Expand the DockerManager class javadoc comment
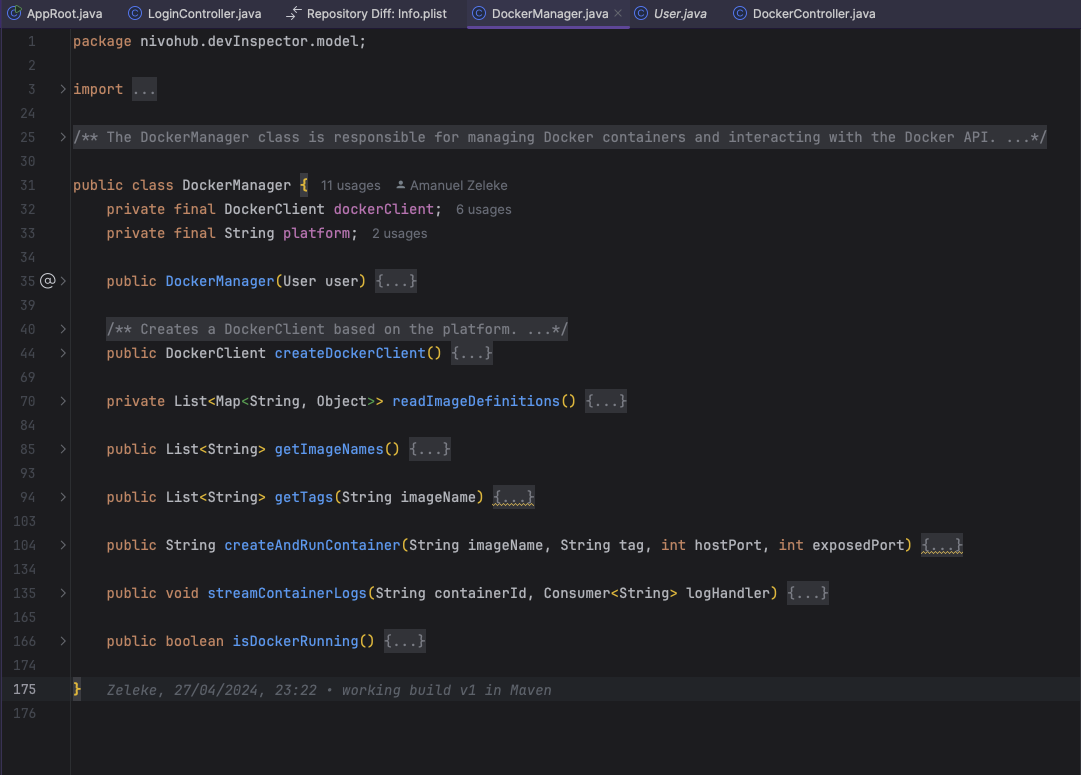 coord(62,136)
